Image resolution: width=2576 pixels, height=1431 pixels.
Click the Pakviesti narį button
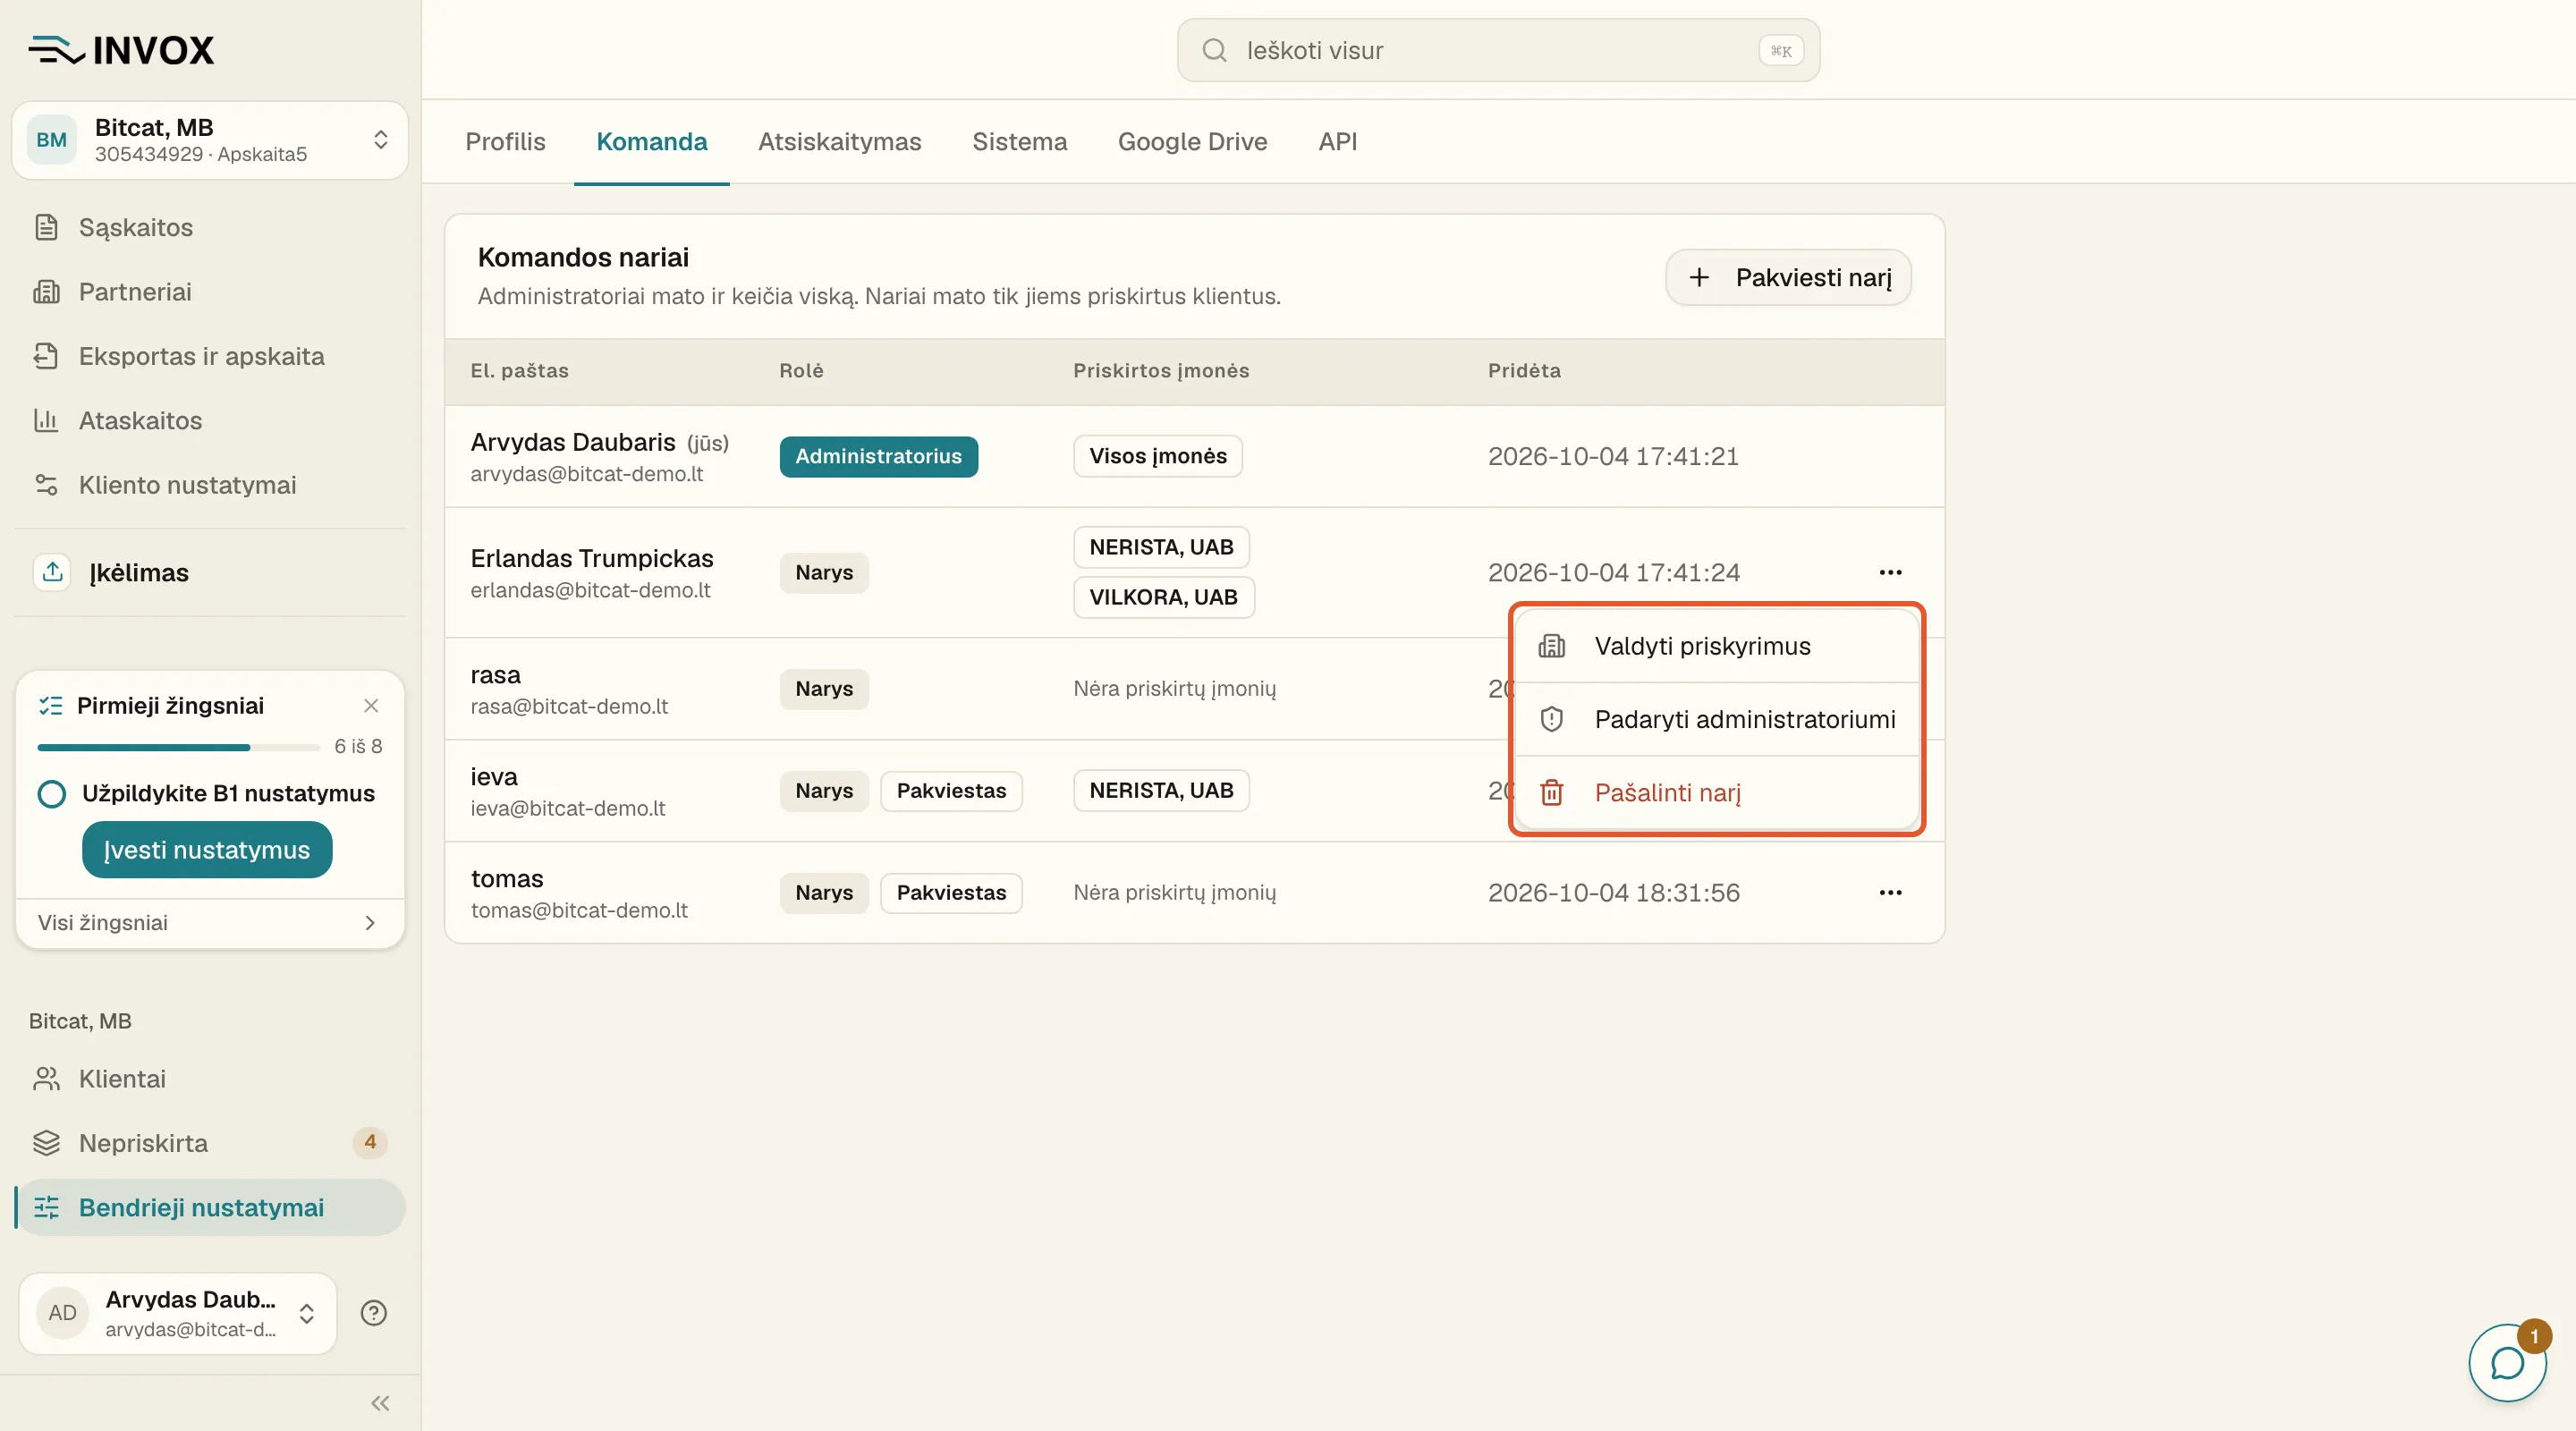(x=1788, y=277)
